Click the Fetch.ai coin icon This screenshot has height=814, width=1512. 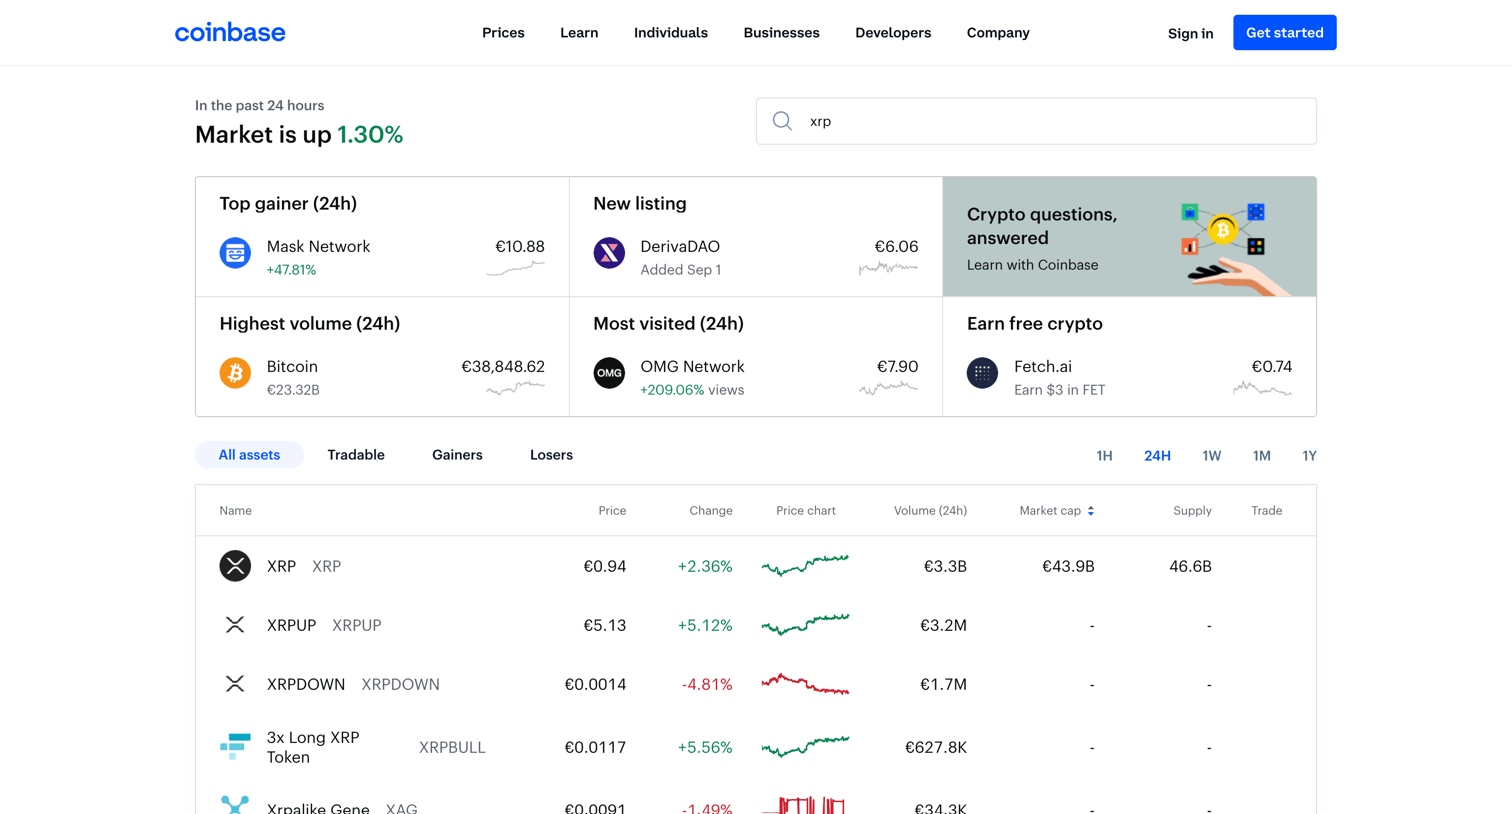click(x=982, y=373)
